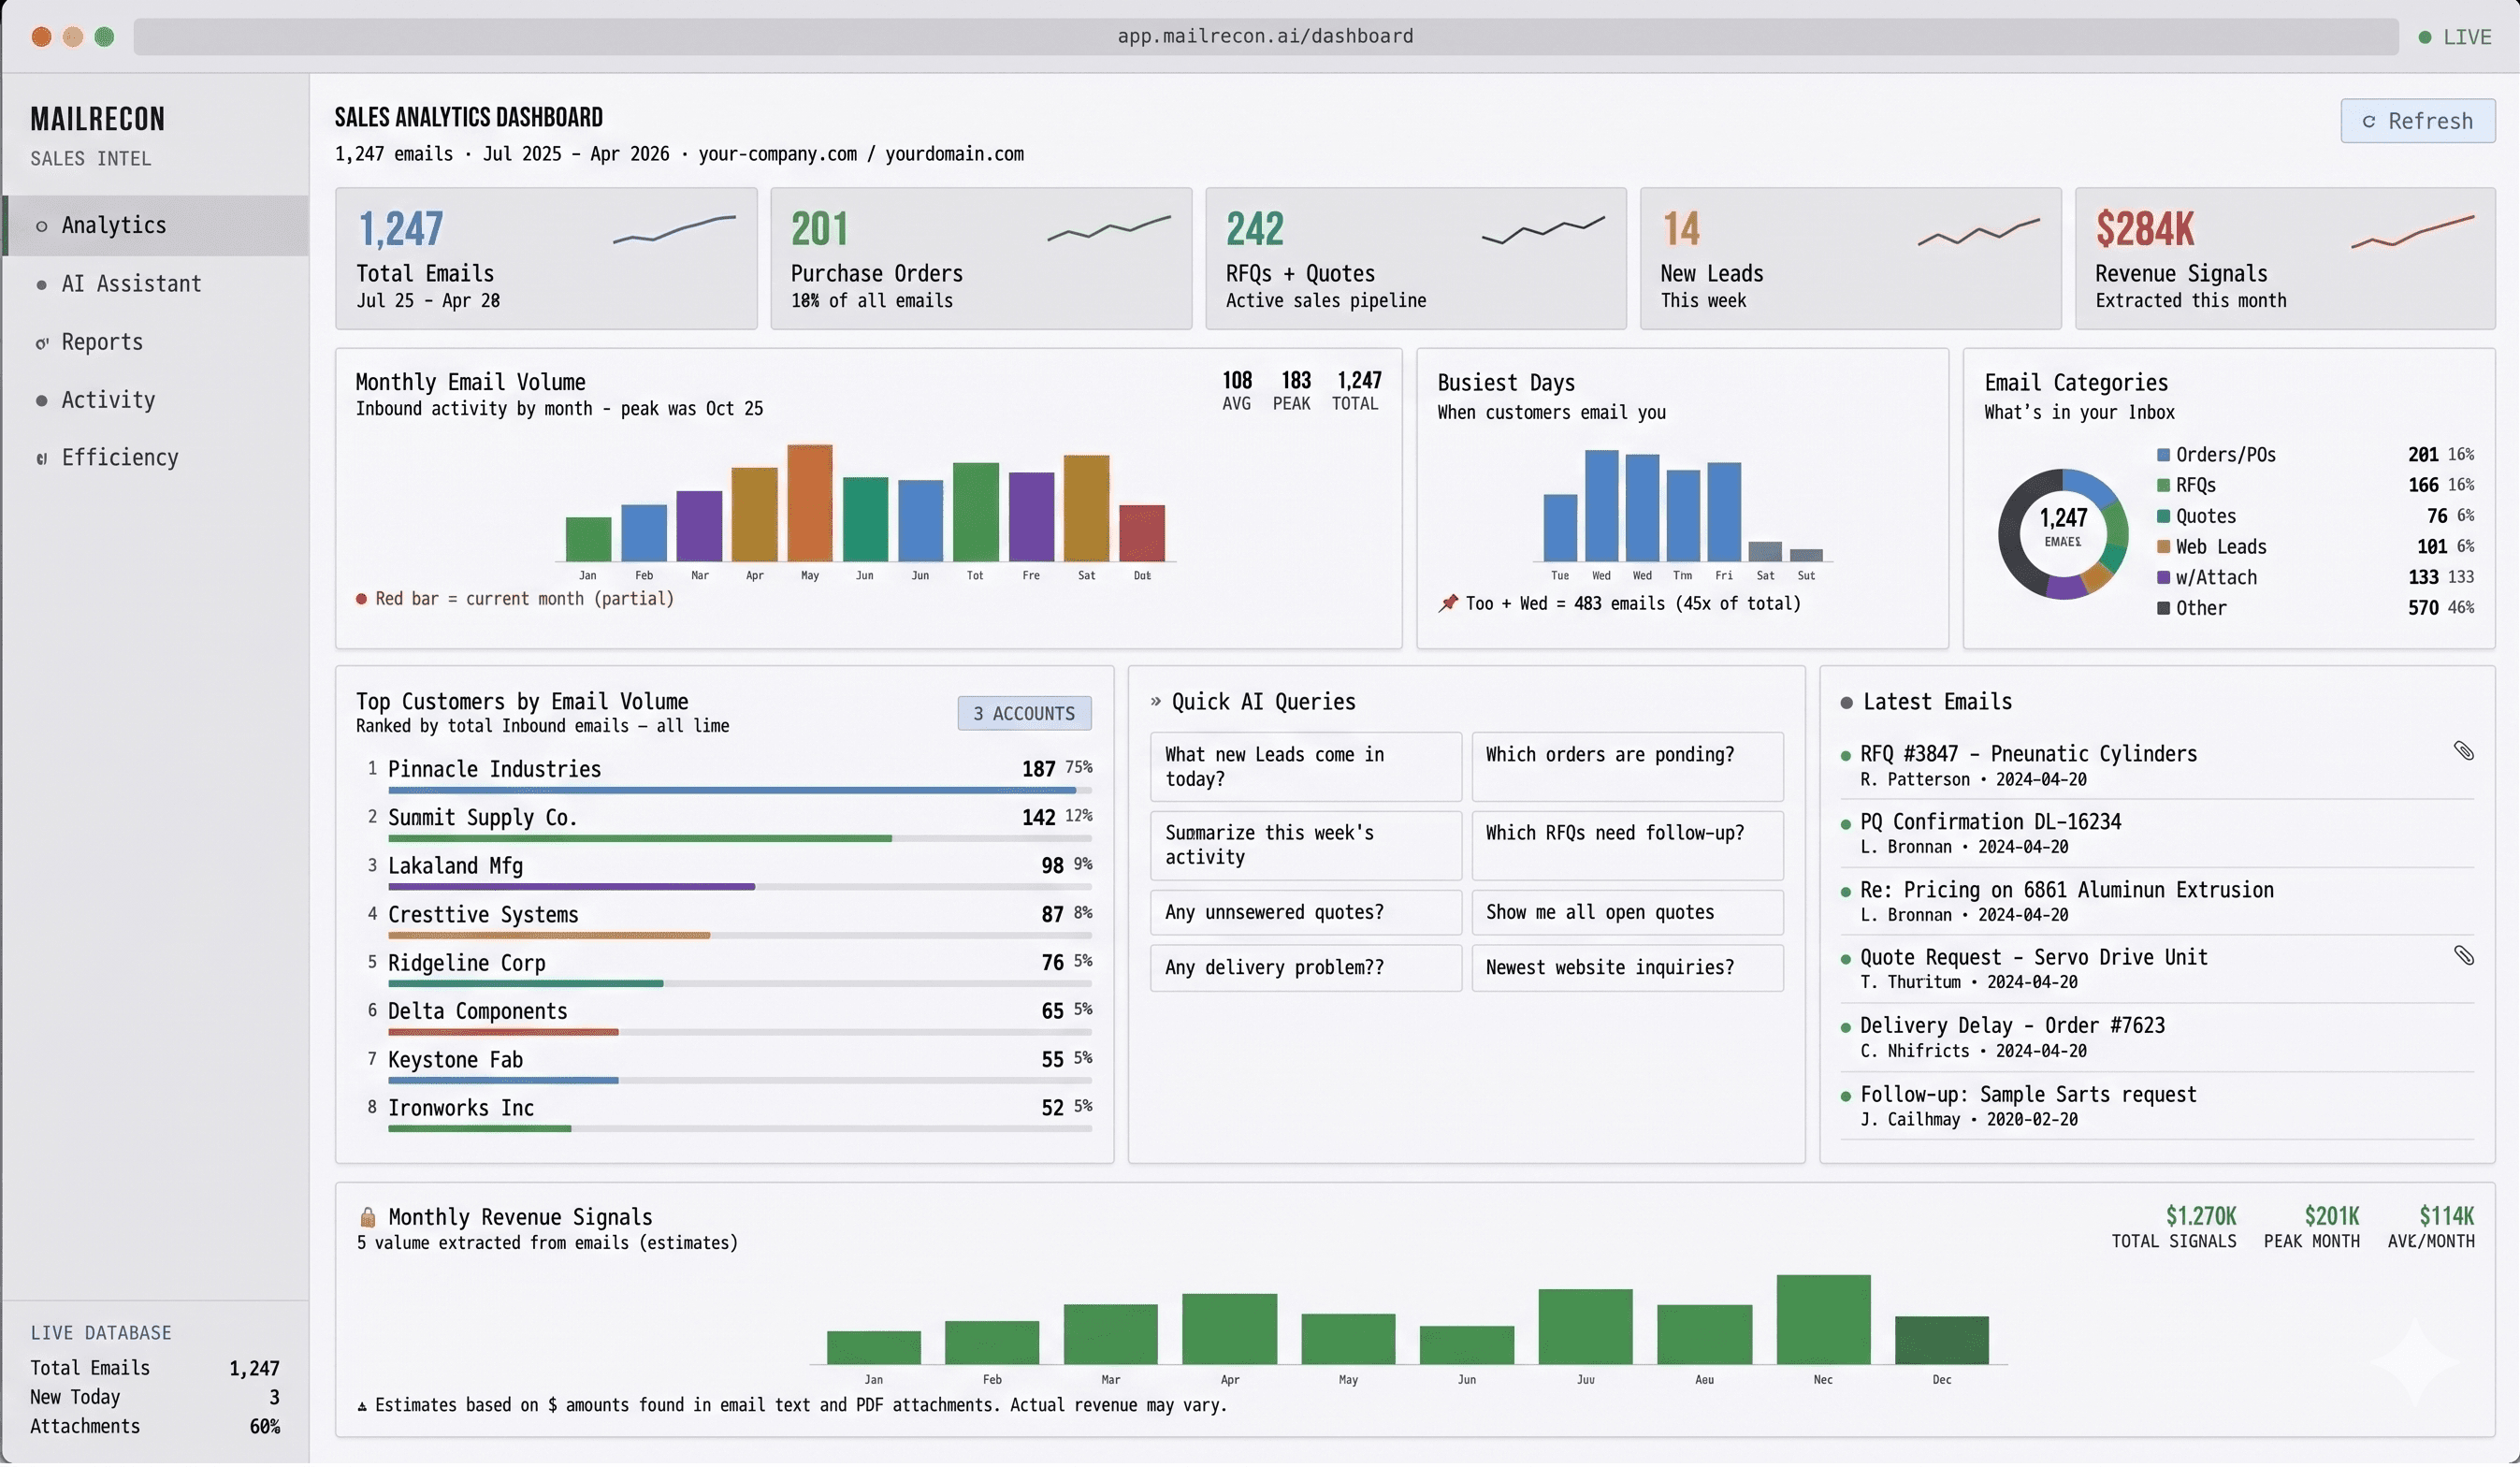
Task: Click the 3 ACCOUNTS badge
Action: [x=1024, y=714]
